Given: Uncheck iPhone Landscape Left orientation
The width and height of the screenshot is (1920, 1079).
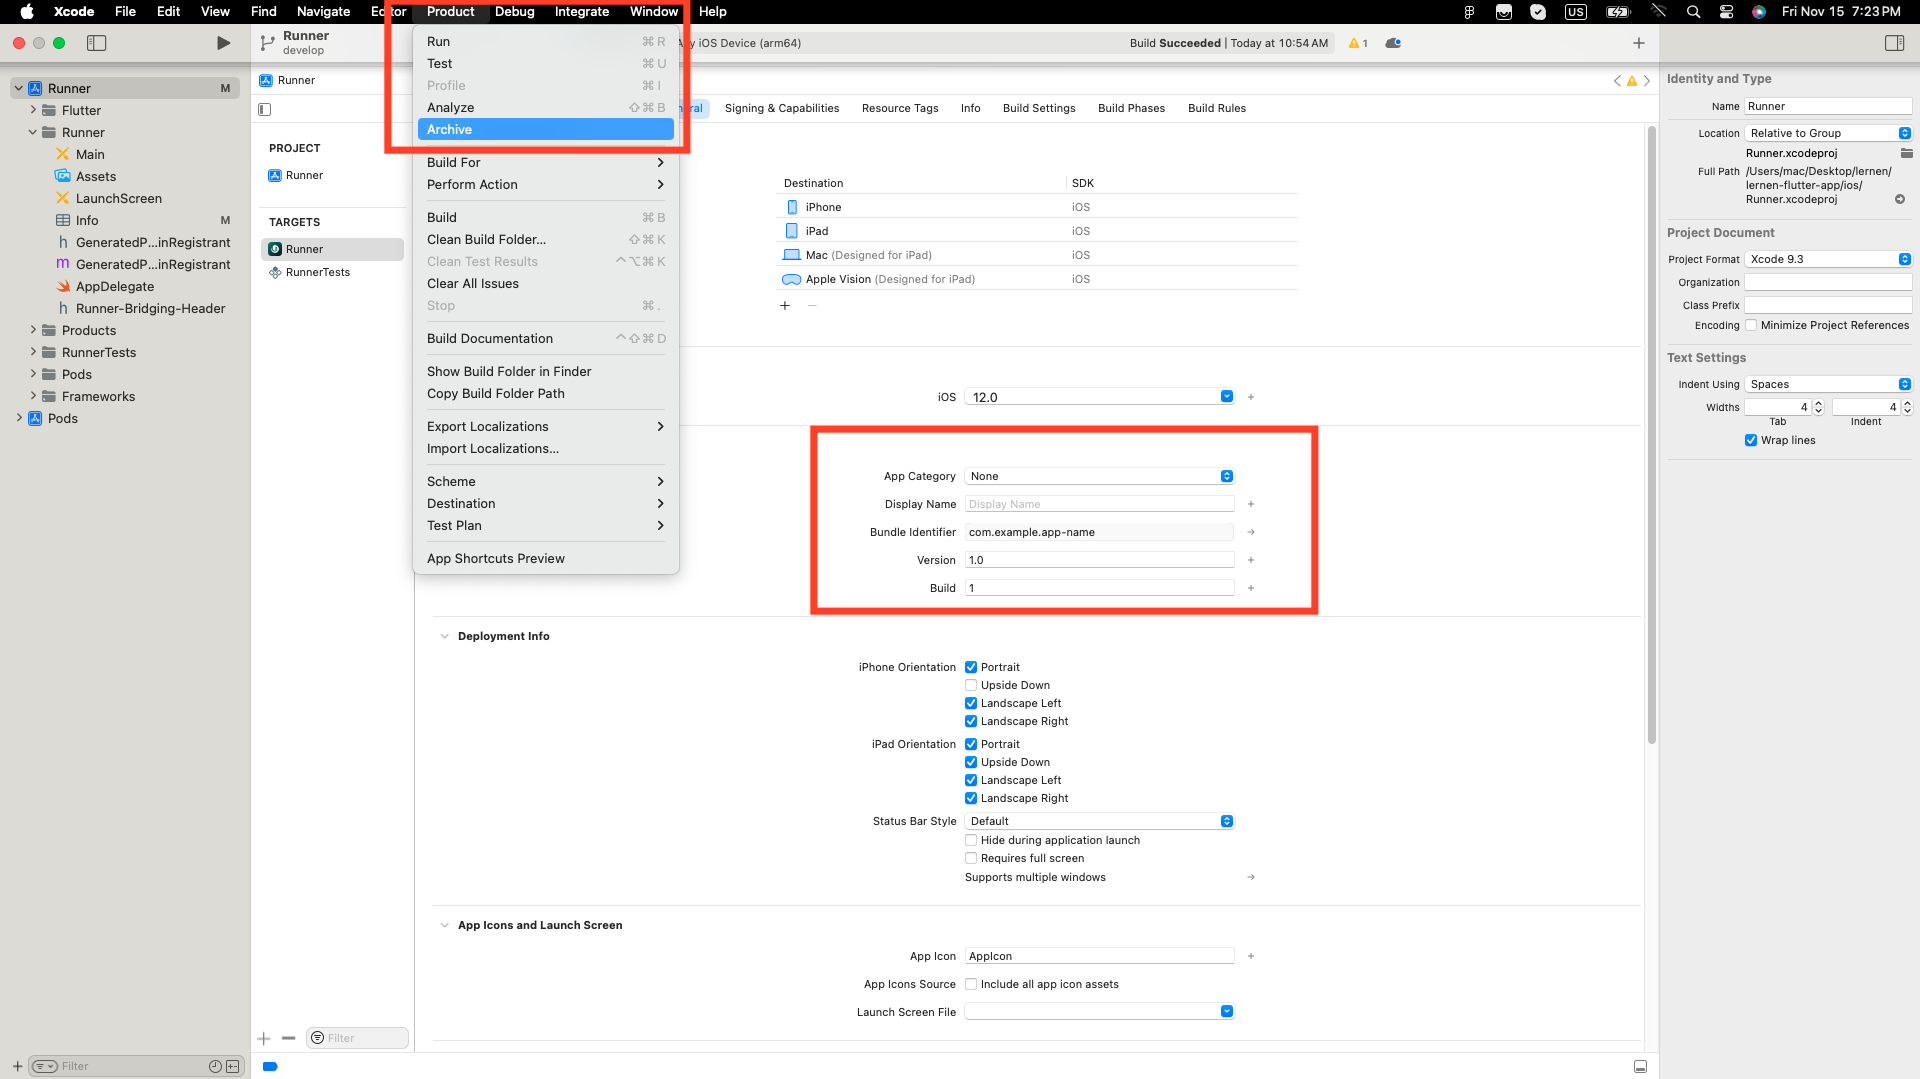Looking at the screenshot, I should click(x=971, y=703).
